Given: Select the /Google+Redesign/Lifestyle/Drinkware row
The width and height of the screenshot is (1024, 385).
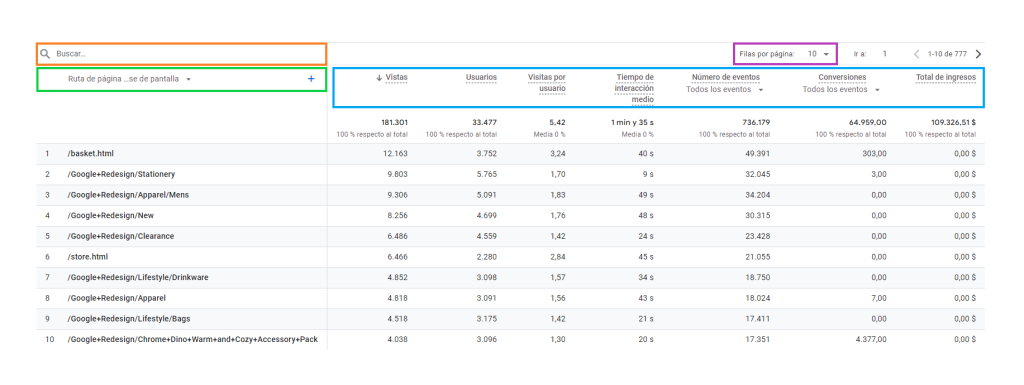Looking at the screenshot, I should (x=510, y=278).
